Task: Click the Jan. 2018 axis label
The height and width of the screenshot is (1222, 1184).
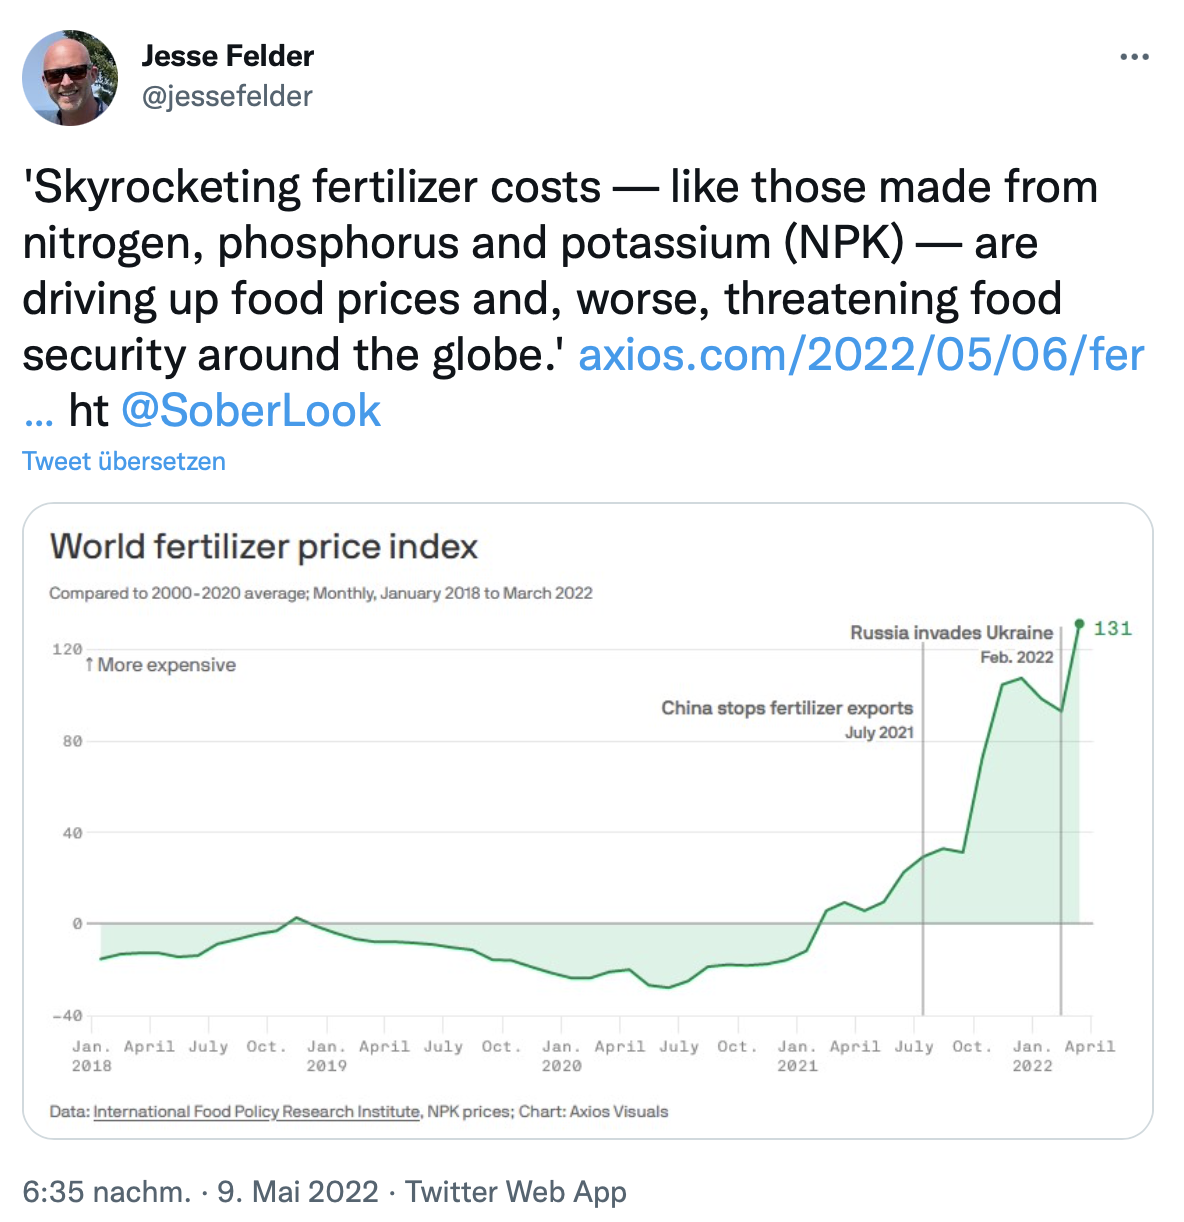Action: [92, 1056]
